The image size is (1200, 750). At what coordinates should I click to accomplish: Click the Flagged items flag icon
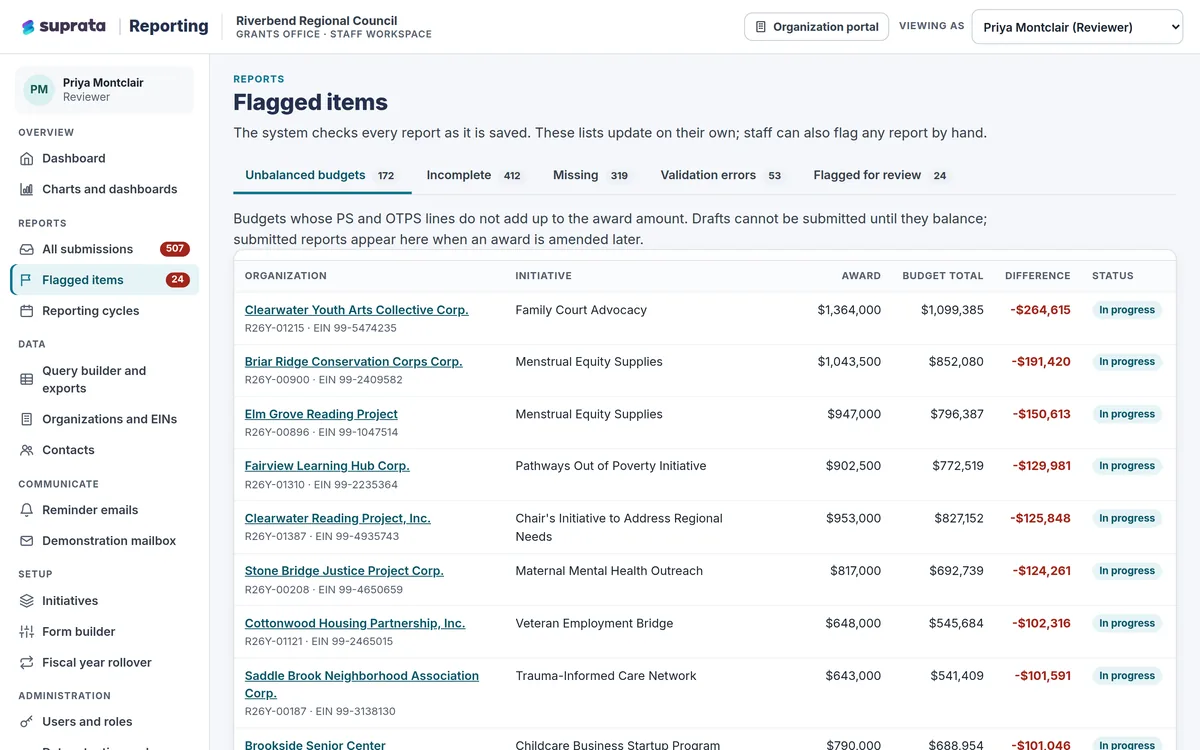[27, 280]
